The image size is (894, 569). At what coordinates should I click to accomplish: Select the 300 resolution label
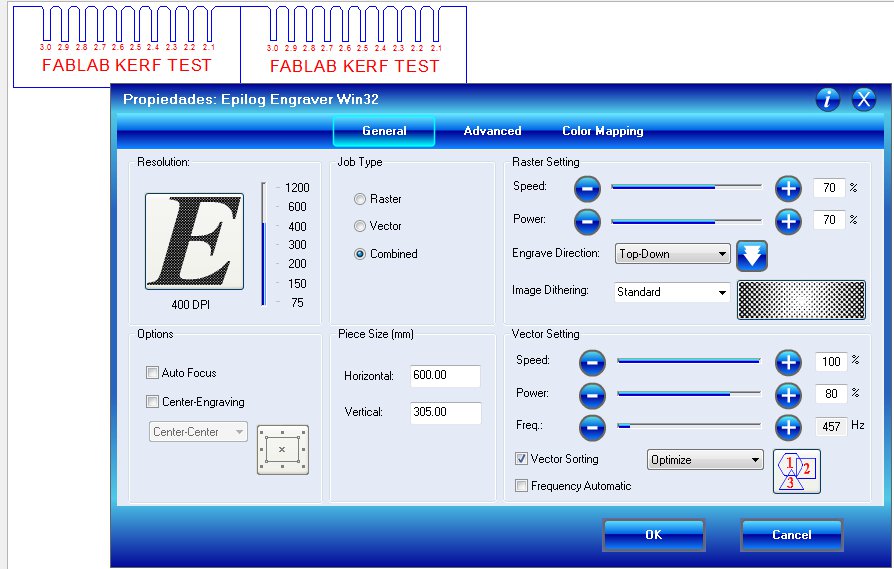coord(297,245)
